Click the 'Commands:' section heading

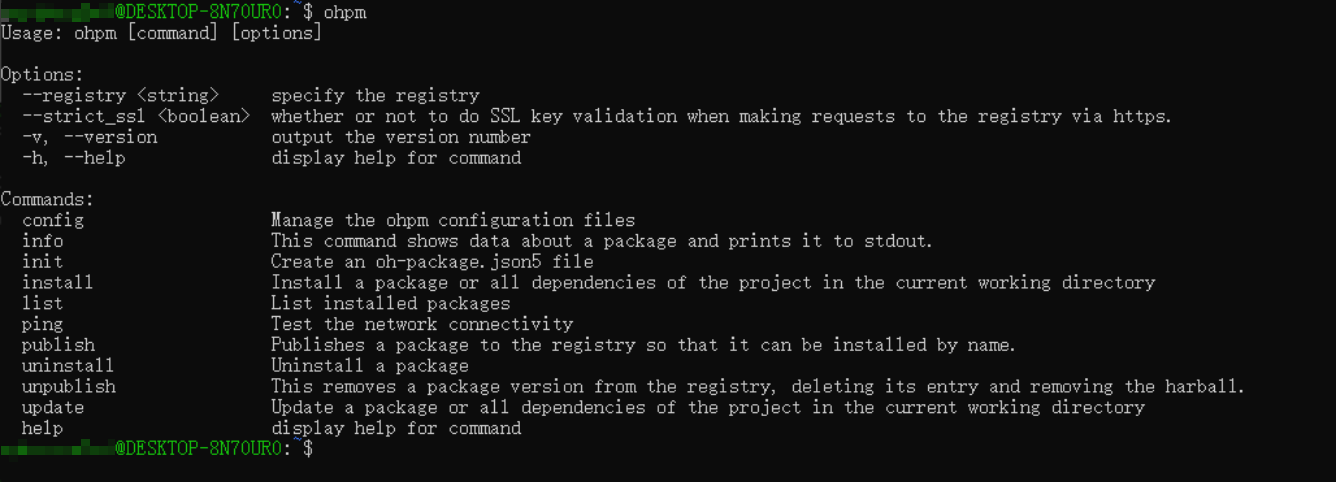(x=47, y=200)
